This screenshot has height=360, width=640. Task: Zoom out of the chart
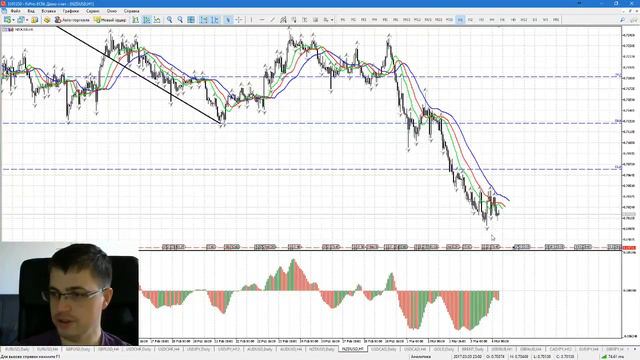tap(180, 20)
